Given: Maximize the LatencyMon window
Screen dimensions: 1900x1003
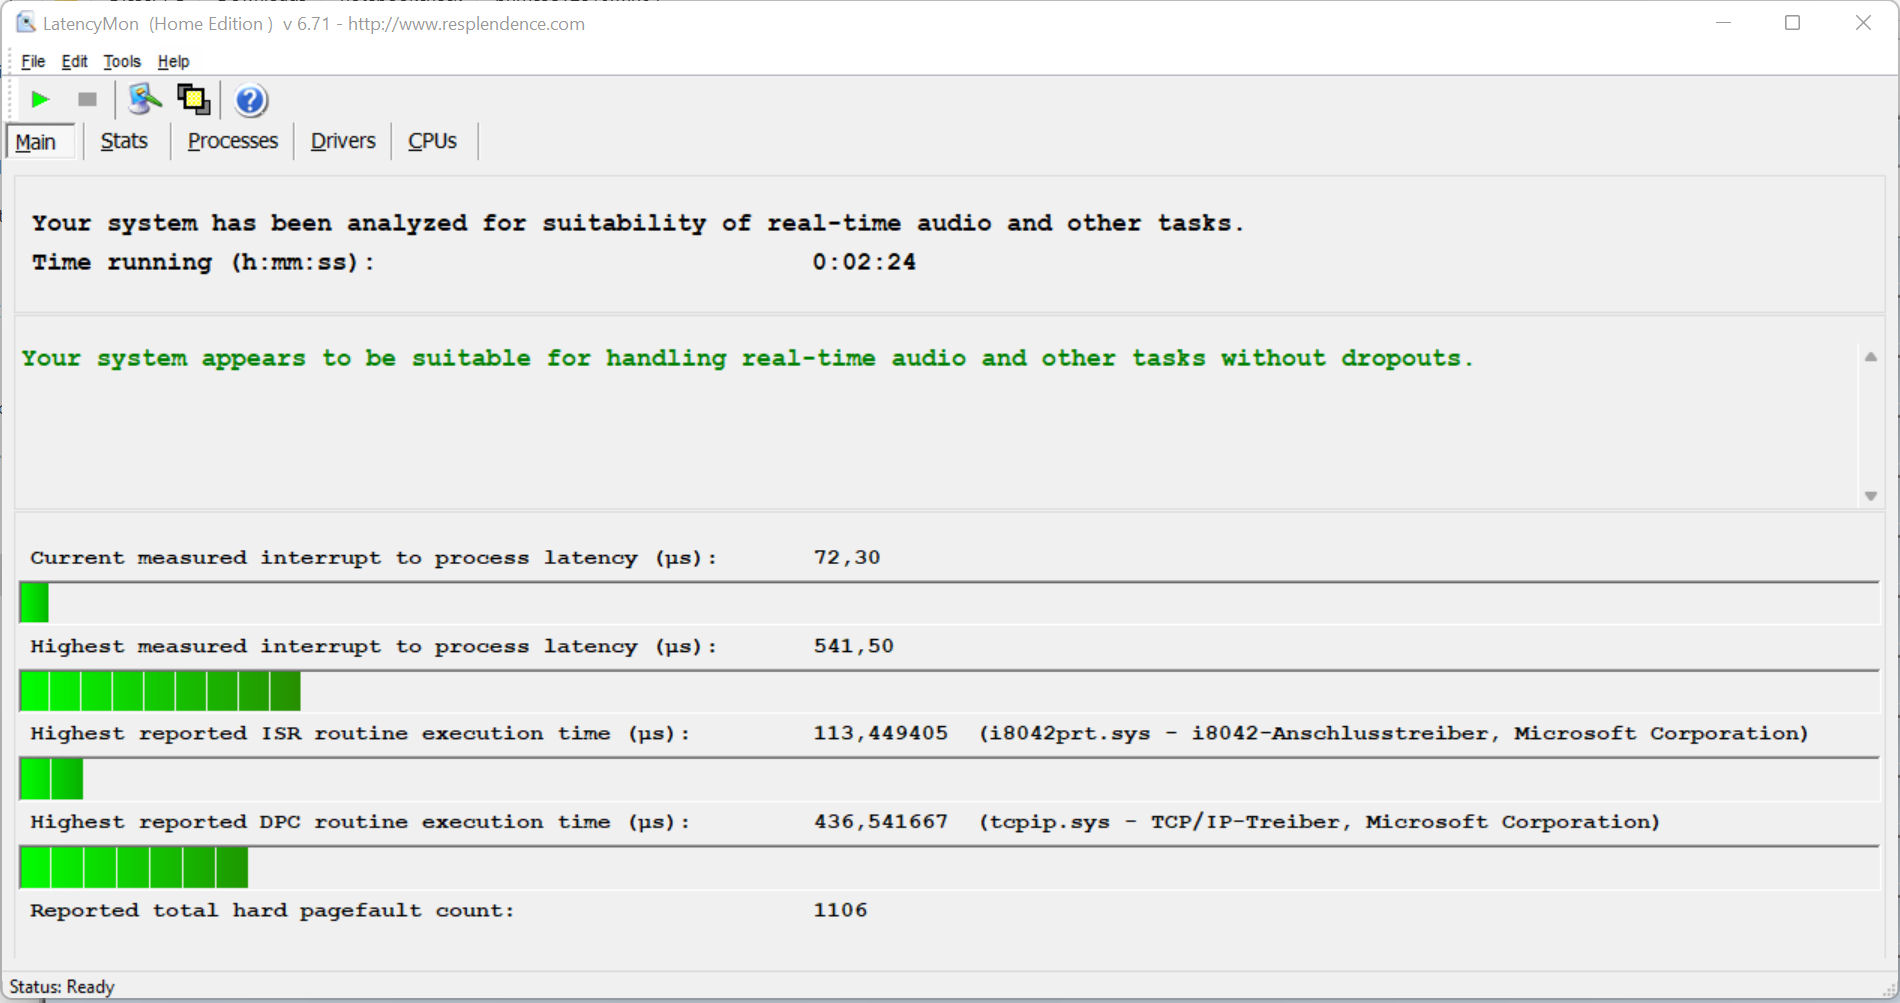Looking at the screenshot, I should [1792, 23].
